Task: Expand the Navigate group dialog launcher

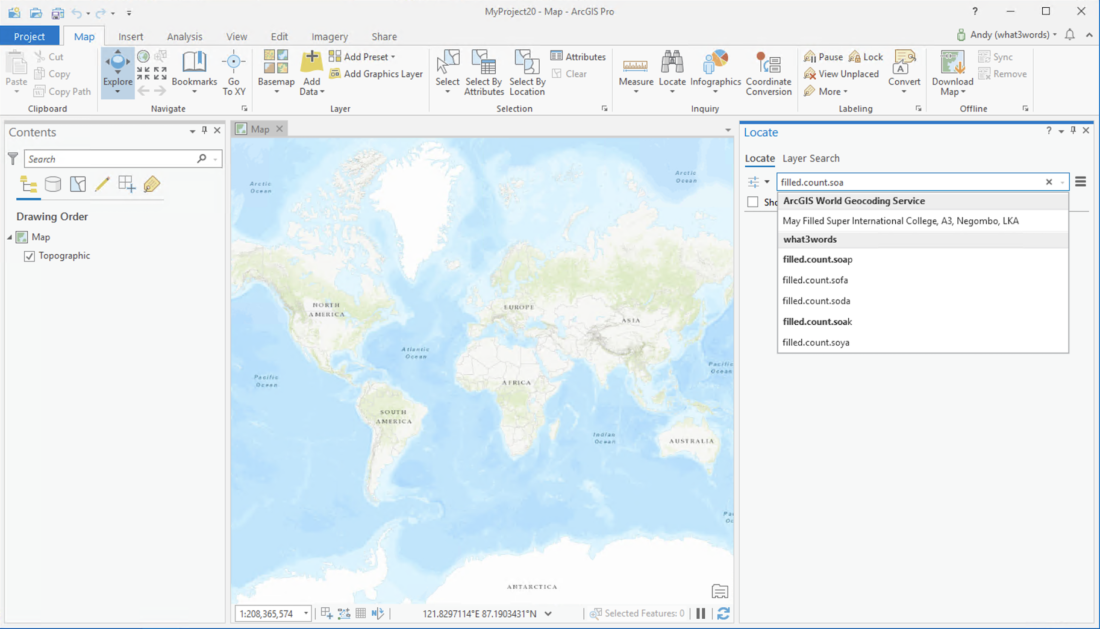Action: click(x=244, y=109)
